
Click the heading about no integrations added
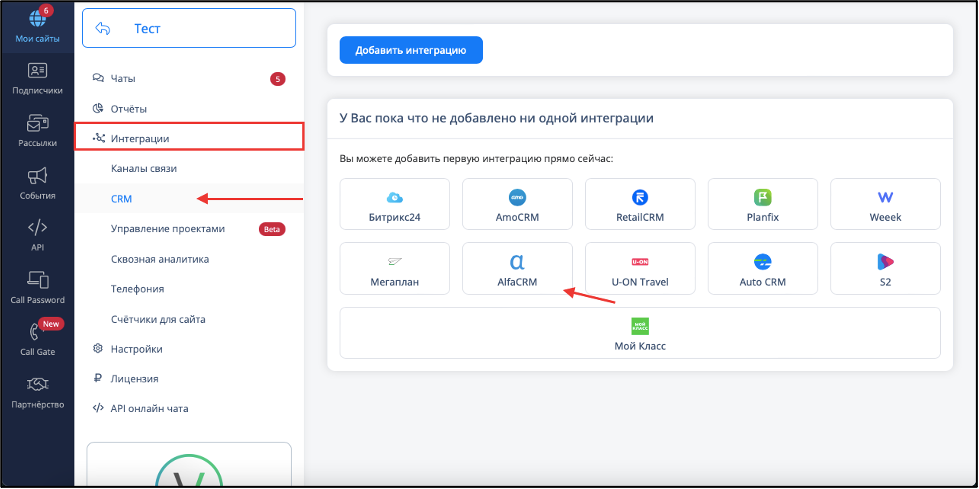click(x=496, y=118)
